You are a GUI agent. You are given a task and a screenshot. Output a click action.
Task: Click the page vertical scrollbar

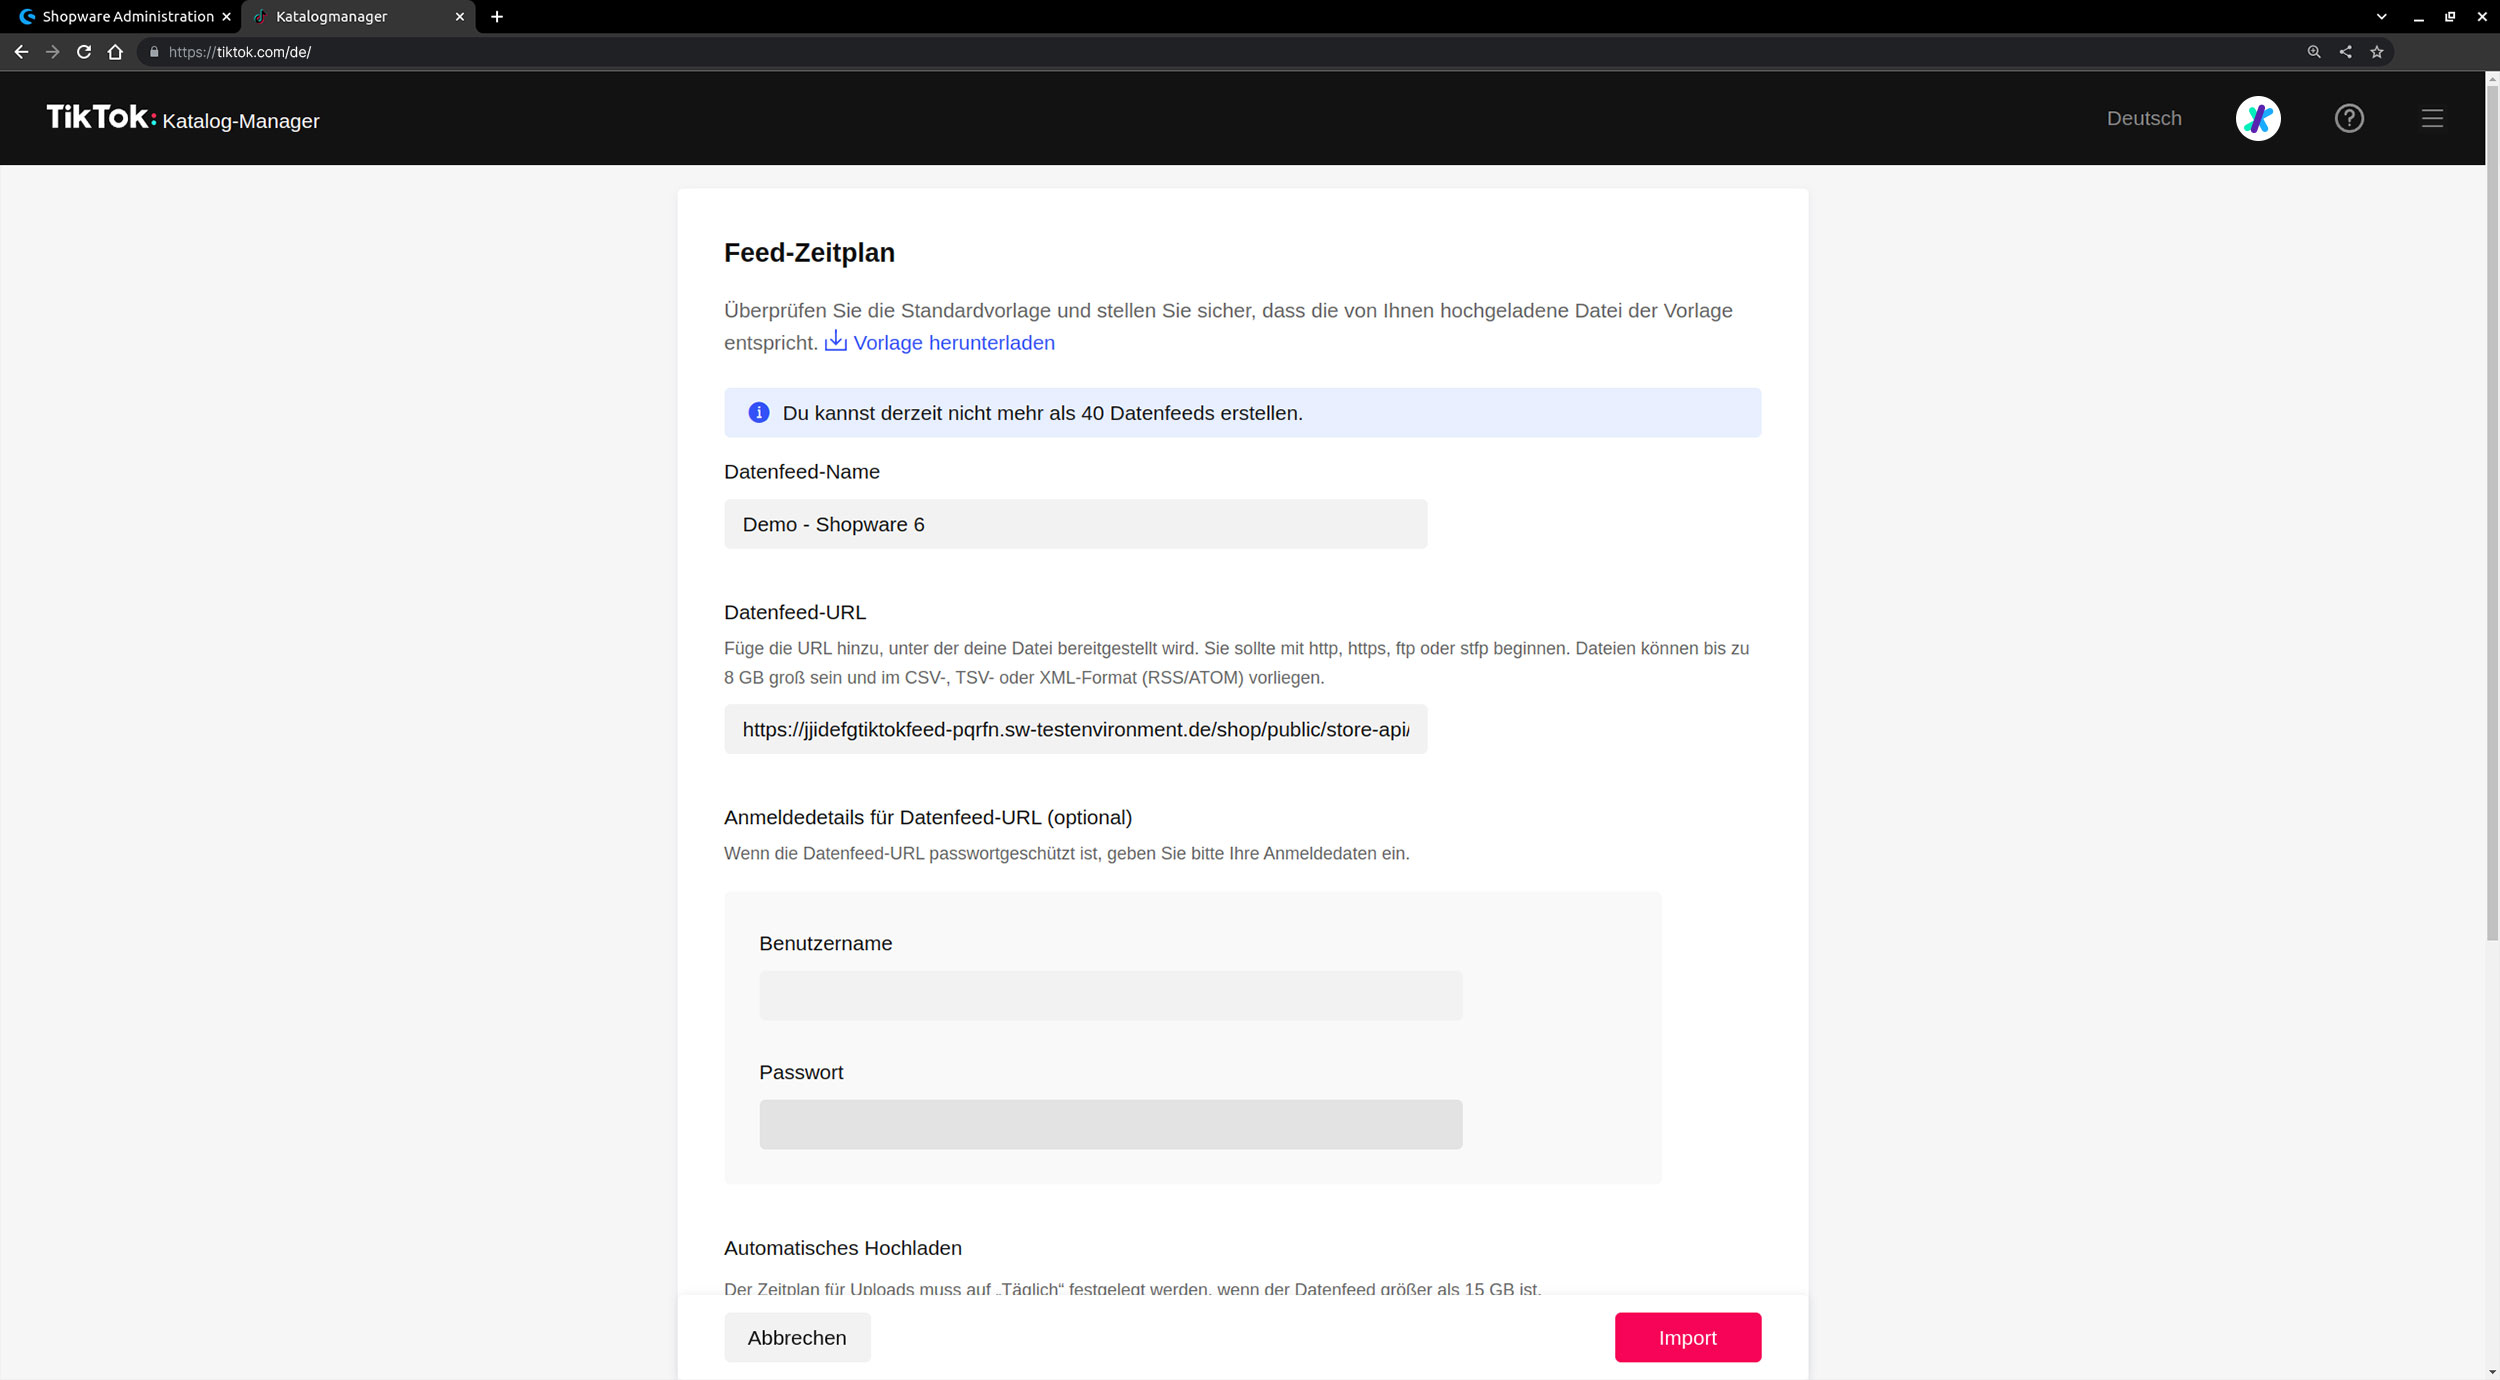tap(2491, 514)
